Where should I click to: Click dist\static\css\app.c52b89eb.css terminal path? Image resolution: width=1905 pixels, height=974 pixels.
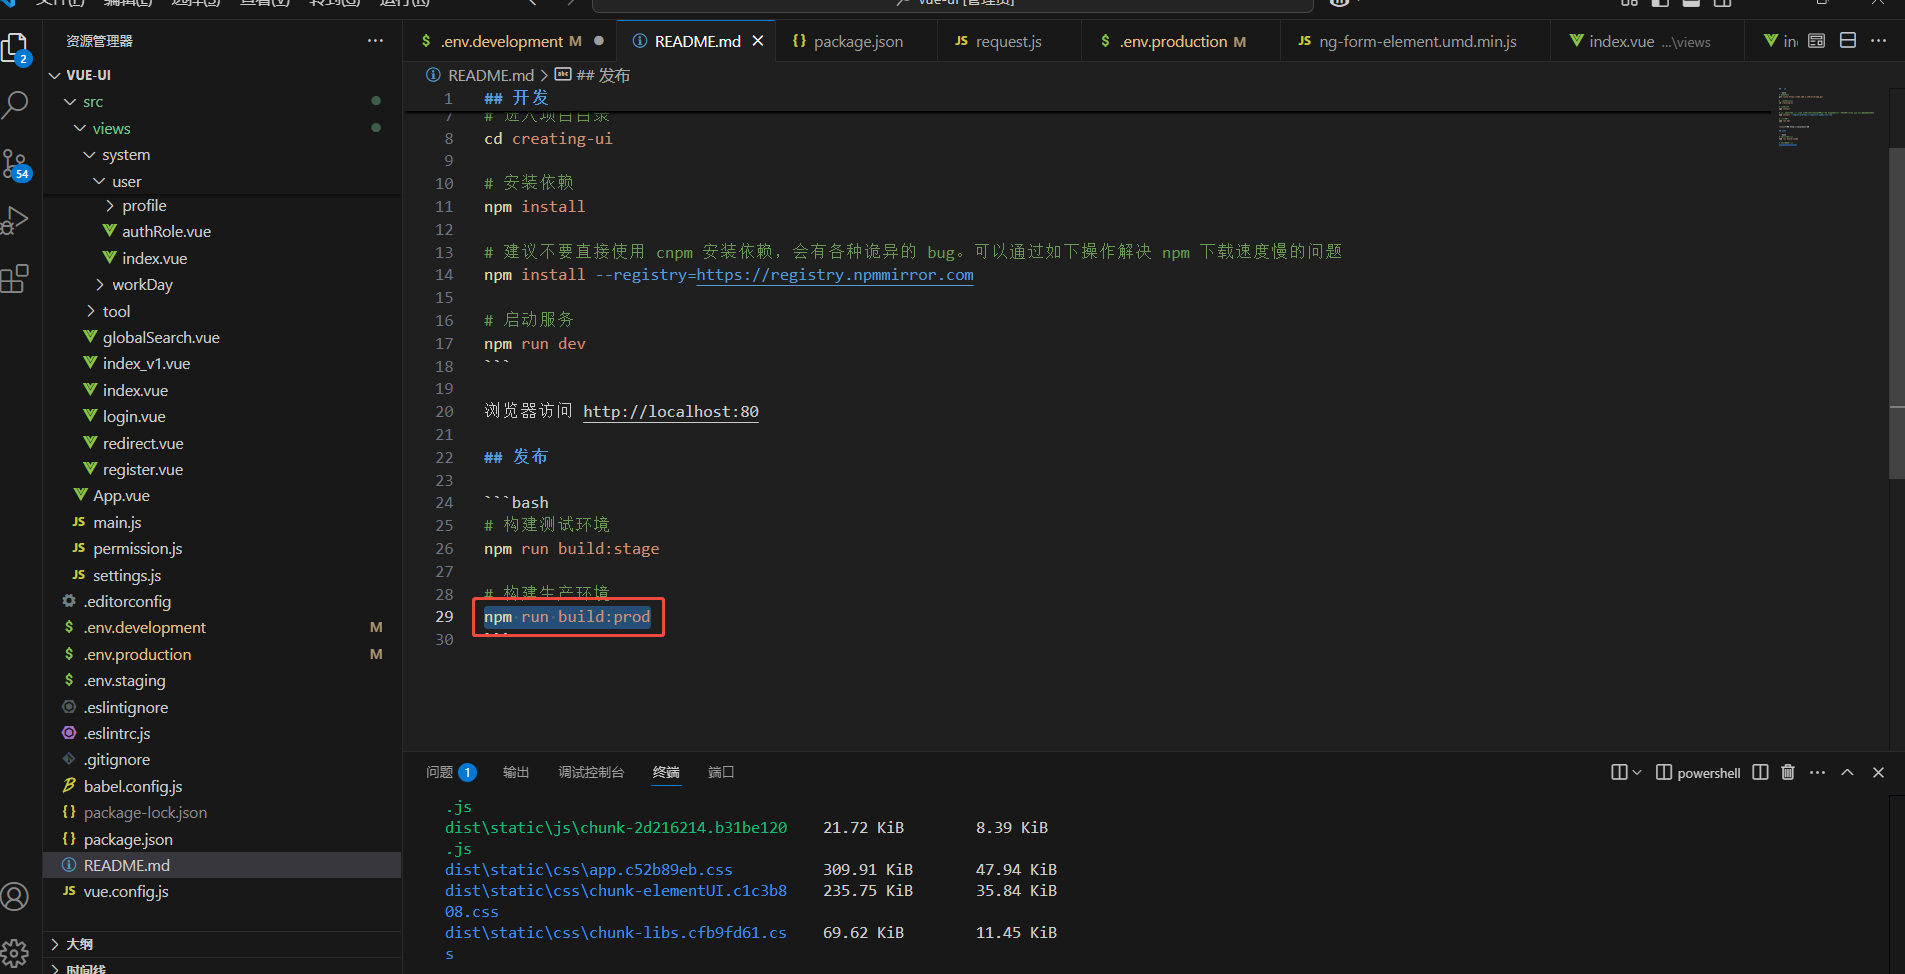[588, 869]
